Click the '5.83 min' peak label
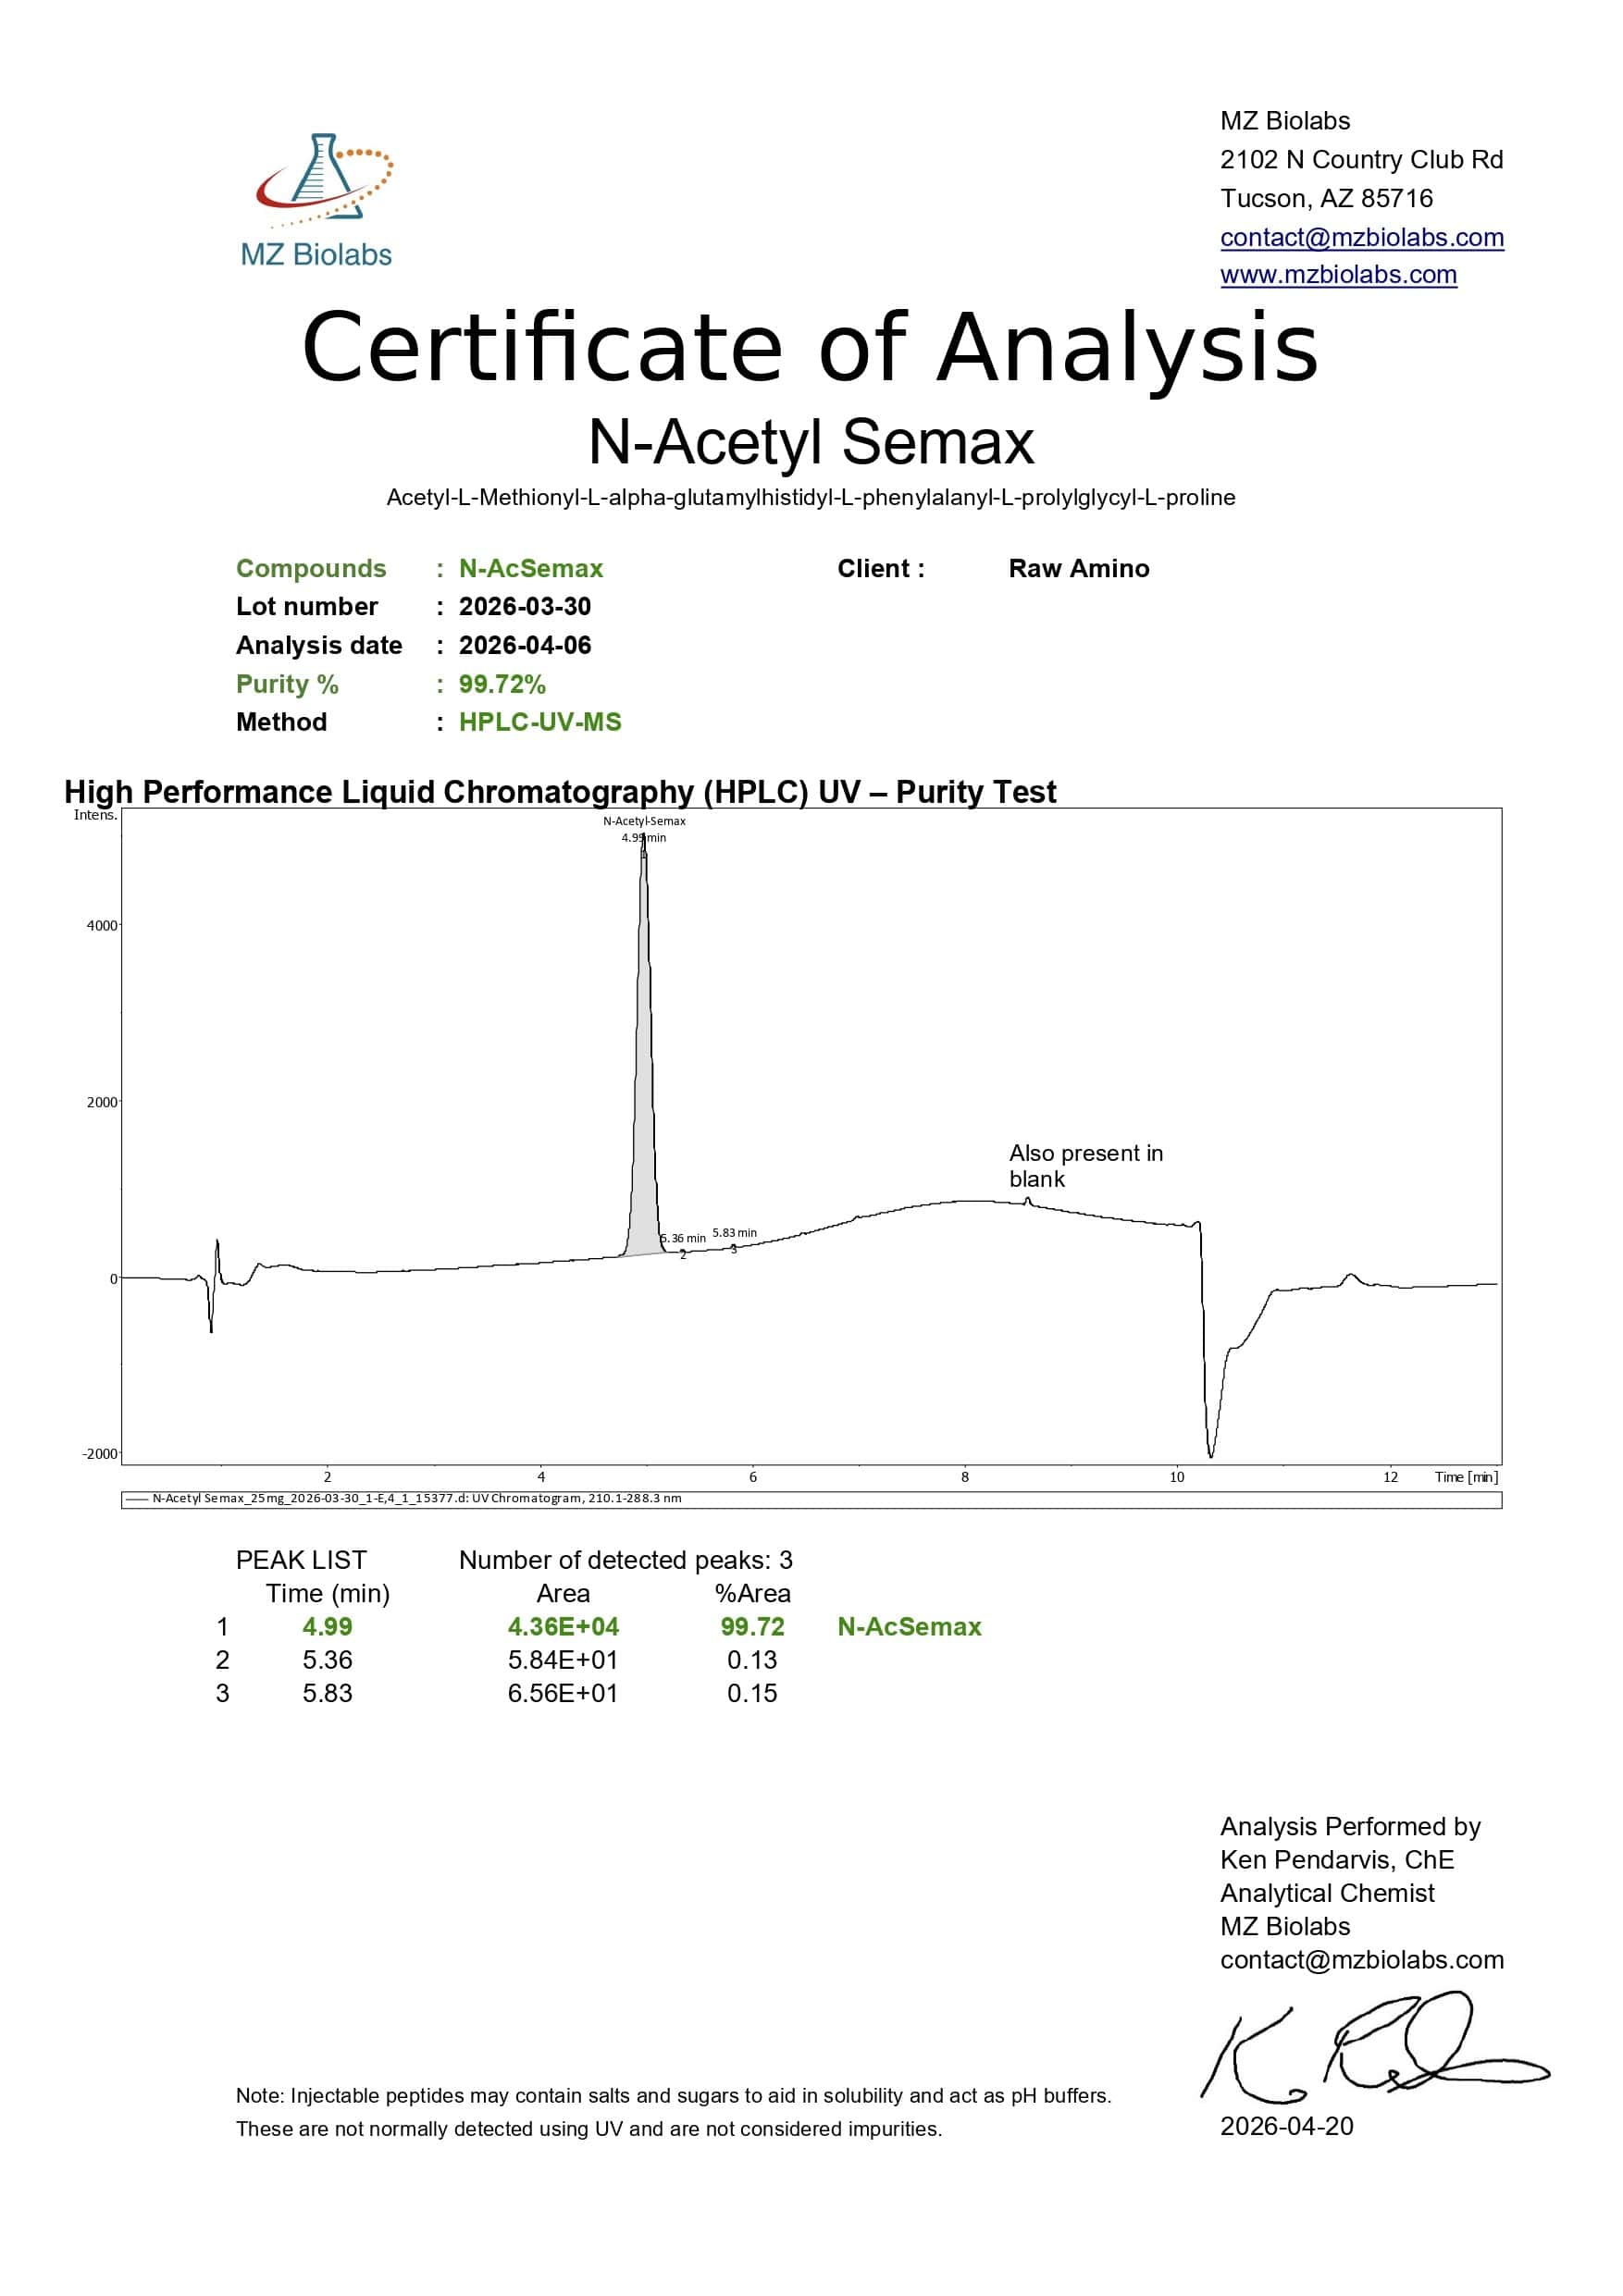 [x=734, y=1233]
